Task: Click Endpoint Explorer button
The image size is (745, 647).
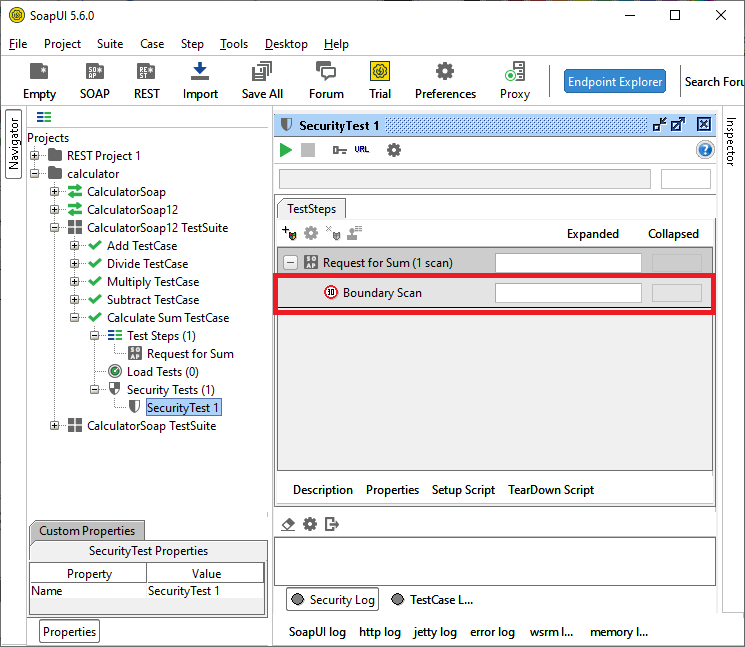Action: click(x=615, y=82)
